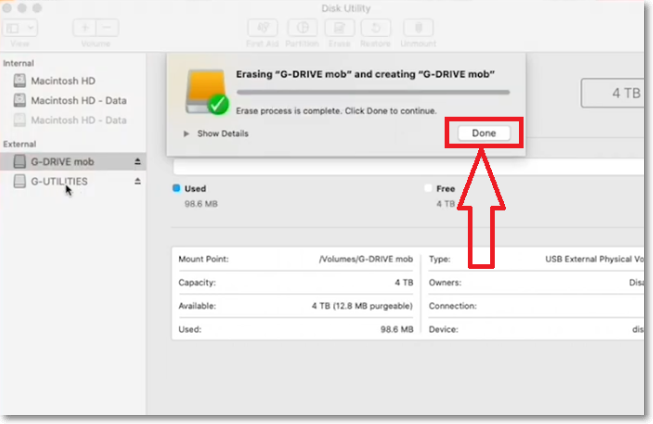Click the G-UTILITIES disk icon in sidebar

[x=20, y=182]
